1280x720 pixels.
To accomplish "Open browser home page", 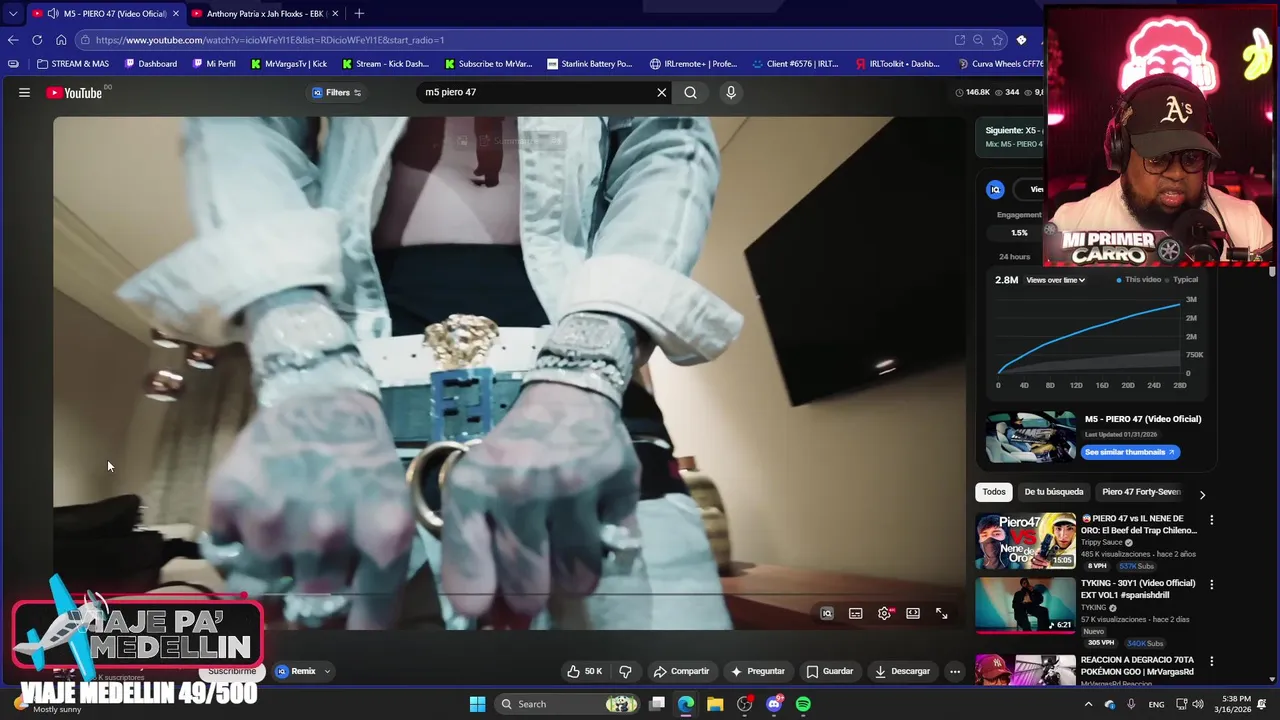I will pos(61,40).
